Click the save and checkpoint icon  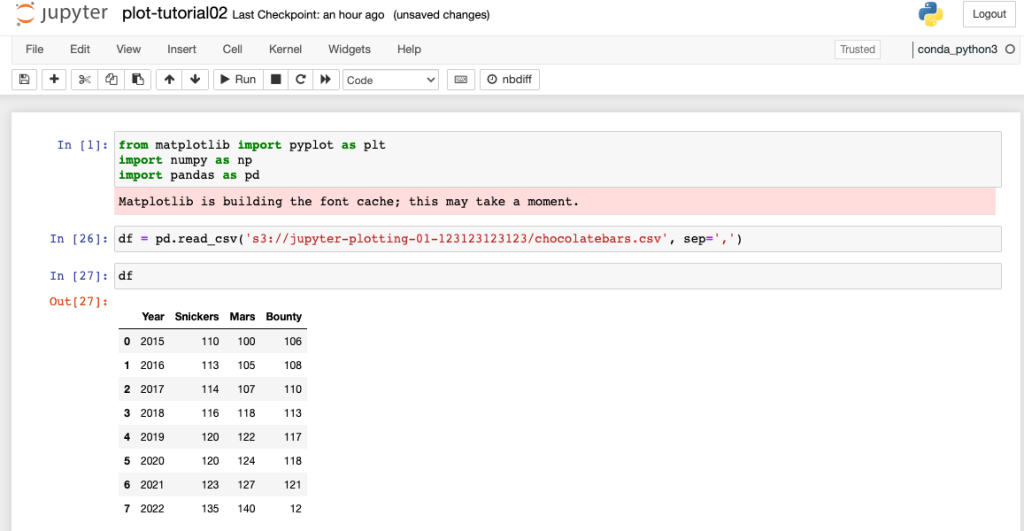point(25,79)
